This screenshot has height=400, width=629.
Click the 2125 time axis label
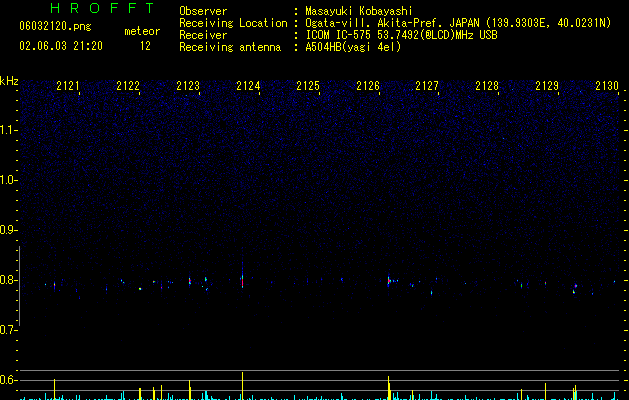tap(308, 86)
